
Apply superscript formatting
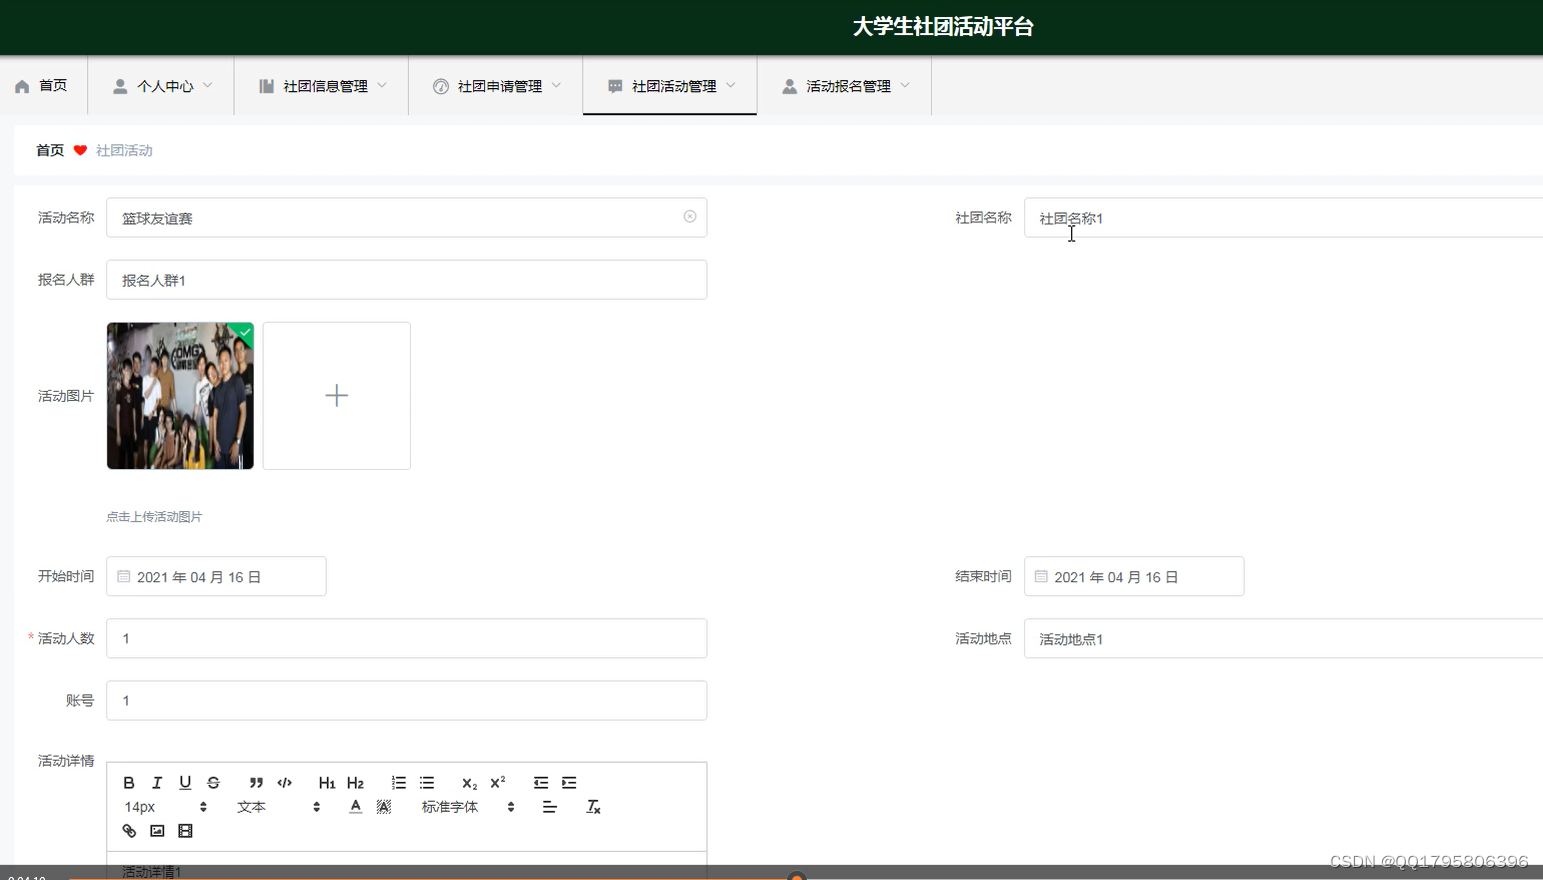click(x=498, y=783)
